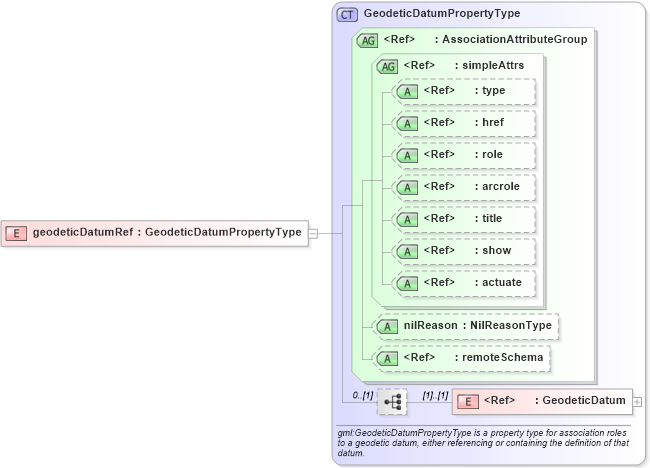Click the sequence compositor icon
This screenshot has width=650, height=468.
pos(392,402)
